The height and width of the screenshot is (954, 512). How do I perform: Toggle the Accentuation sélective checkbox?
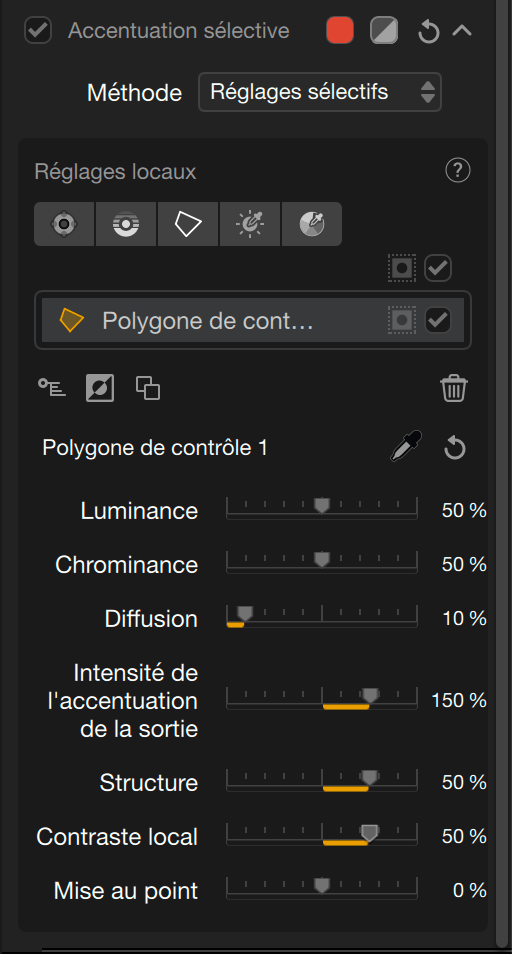point(38,30)
